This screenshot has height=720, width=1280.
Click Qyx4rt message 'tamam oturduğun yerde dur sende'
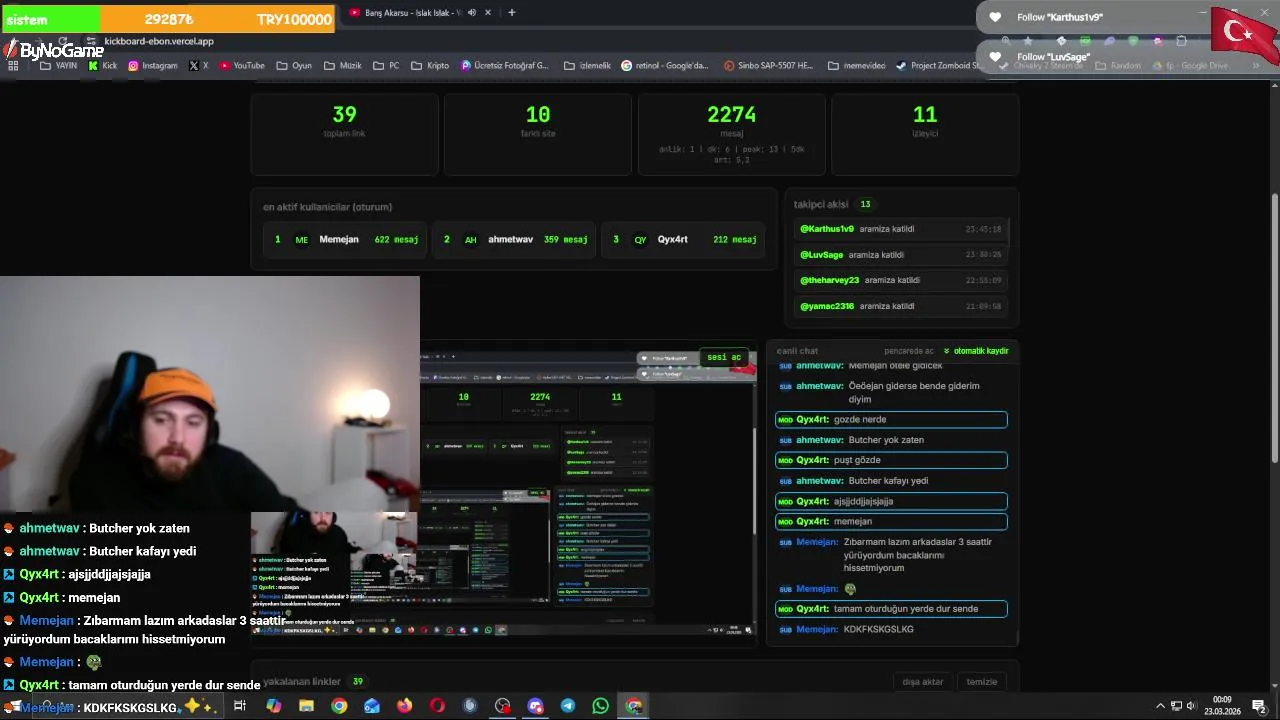pyautogui.click(x=891, y=609)
